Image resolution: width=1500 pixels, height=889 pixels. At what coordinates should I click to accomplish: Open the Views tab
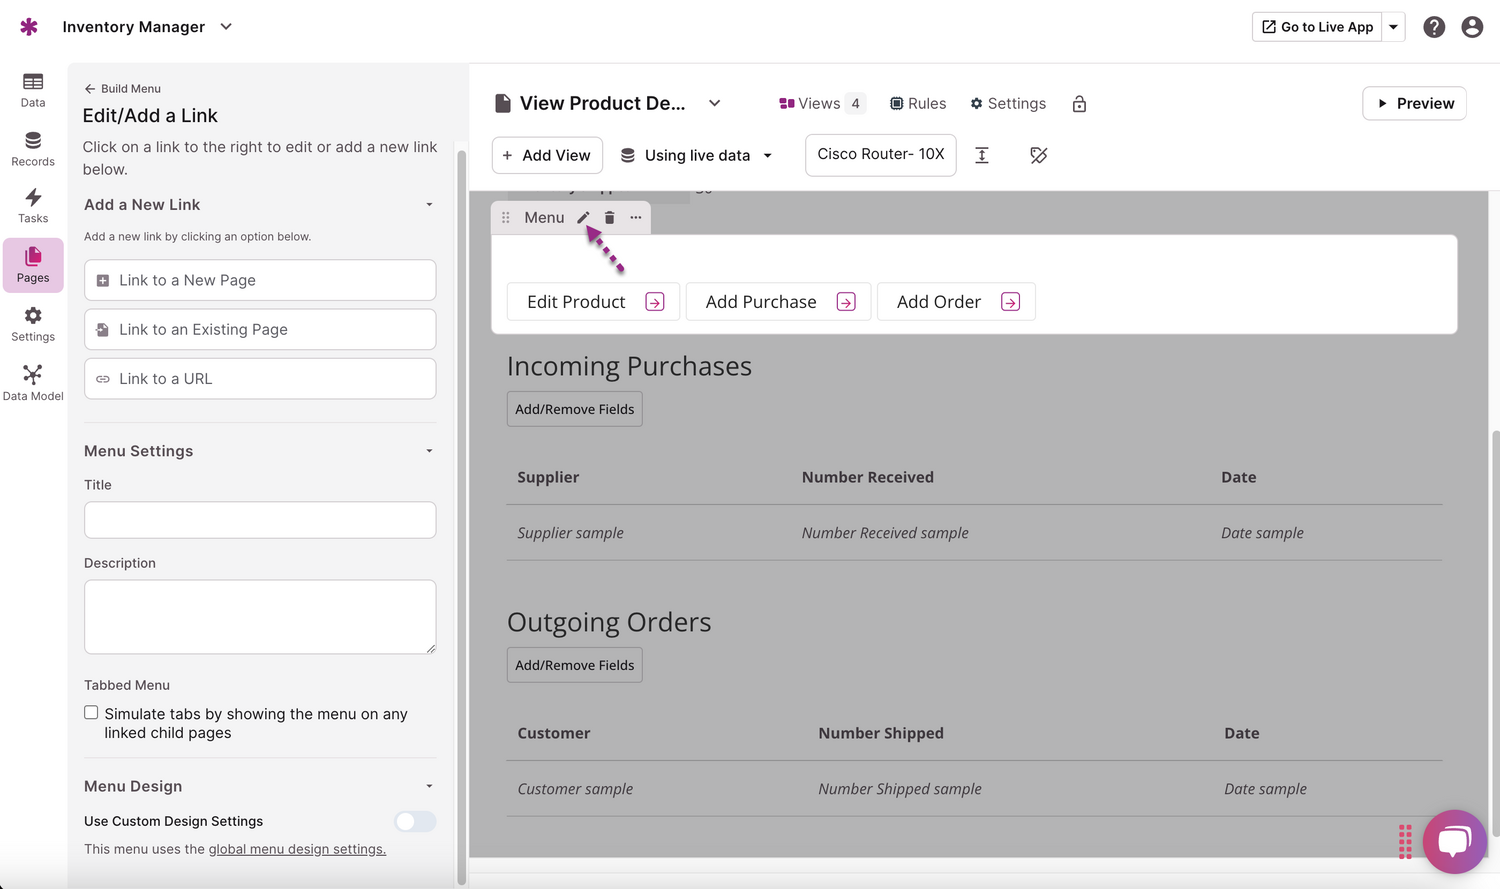(820, 104)
